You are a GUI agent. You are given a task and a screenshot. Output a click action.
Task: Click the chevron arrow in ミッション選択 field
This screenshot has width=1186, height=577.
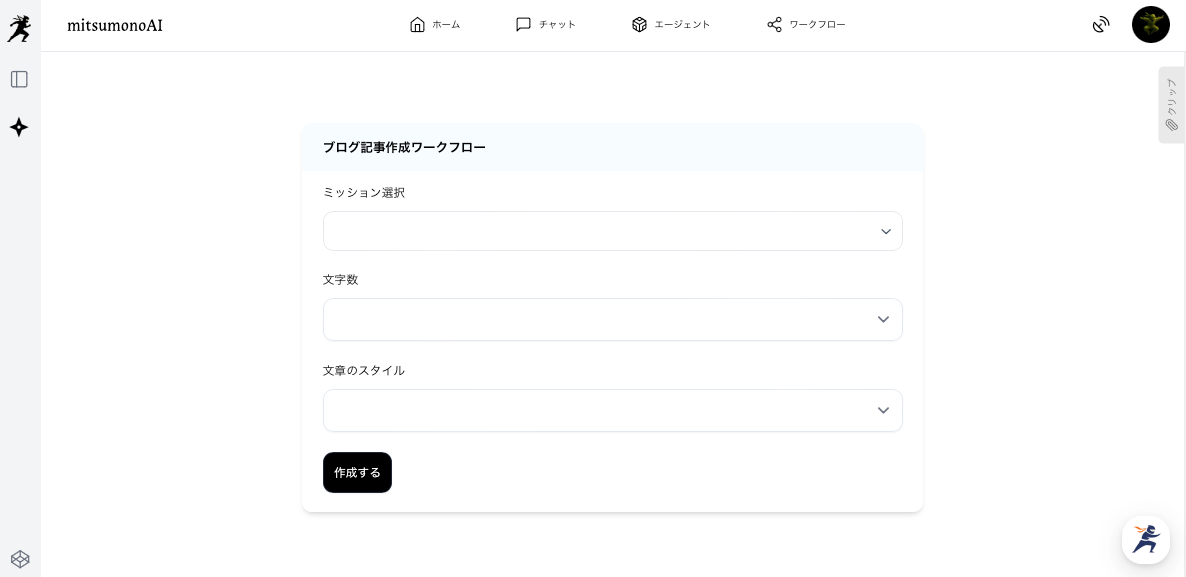coord(885,232)
